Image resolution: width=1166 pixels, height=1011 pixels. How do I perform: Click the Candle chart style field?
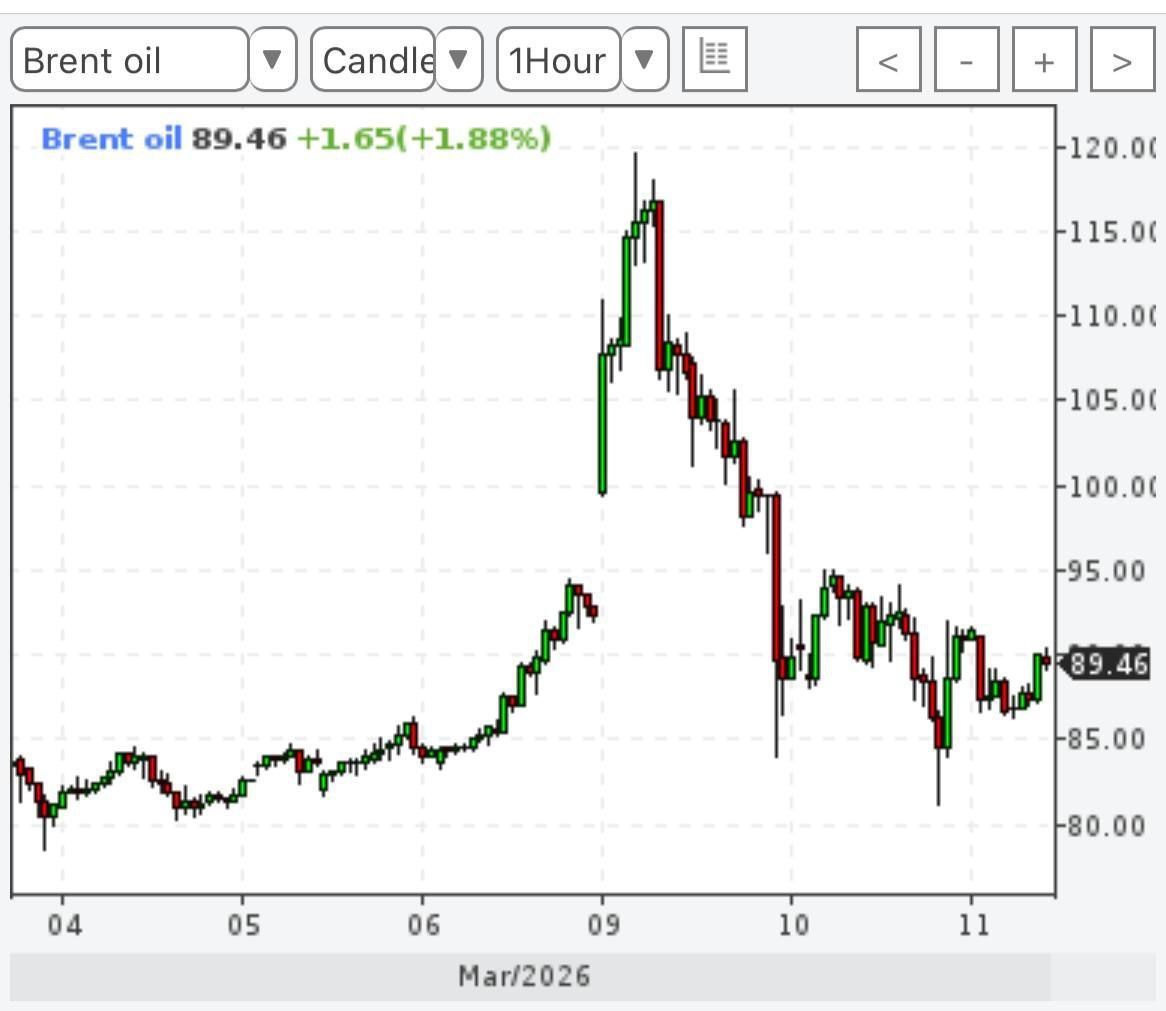pyautogui.click(x=373, y=60)
